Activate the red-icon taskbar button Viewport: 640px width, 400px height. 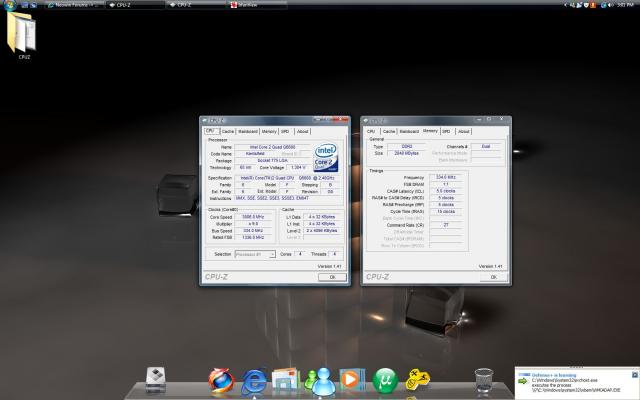click(x=257, y=5)
